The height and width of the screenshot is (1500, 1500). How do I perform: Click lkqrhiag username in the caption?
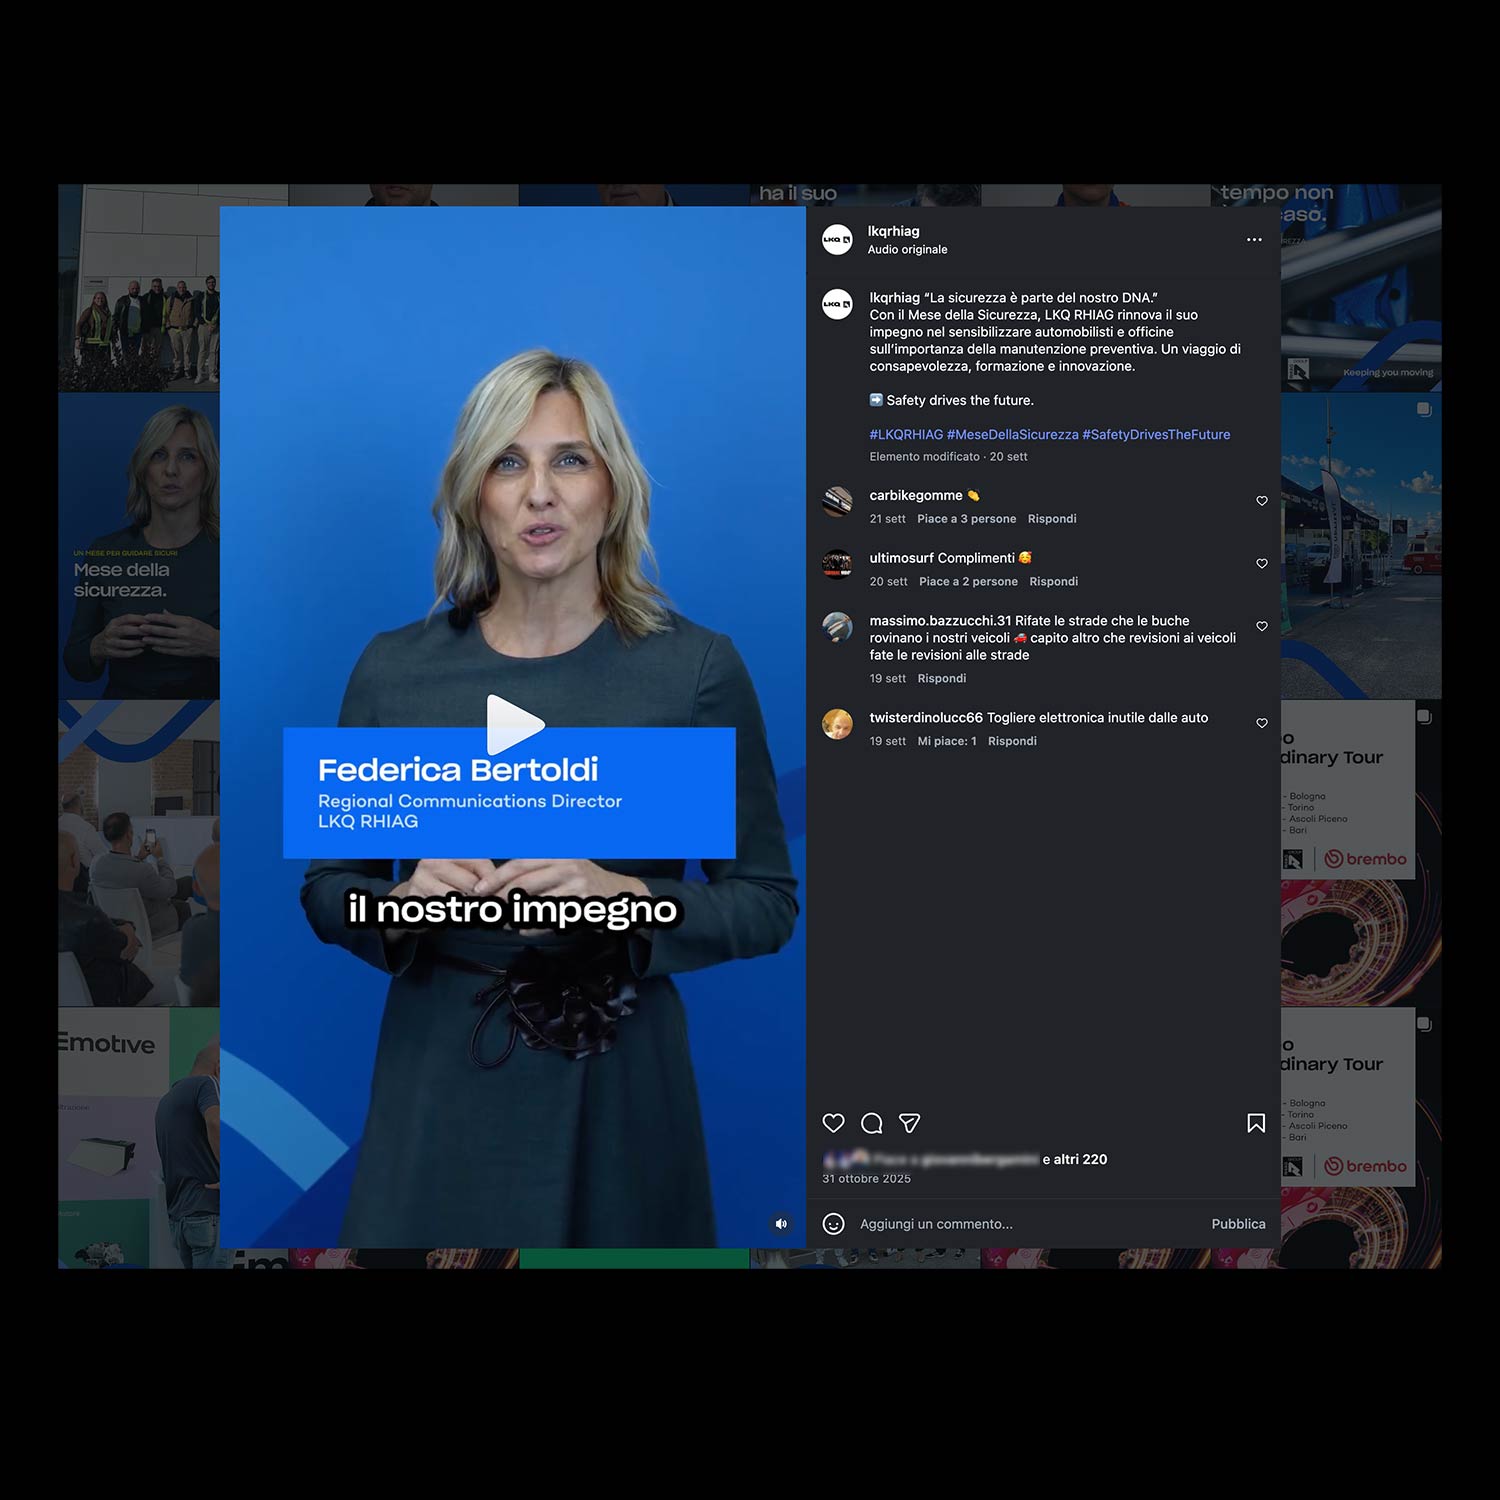895,298
